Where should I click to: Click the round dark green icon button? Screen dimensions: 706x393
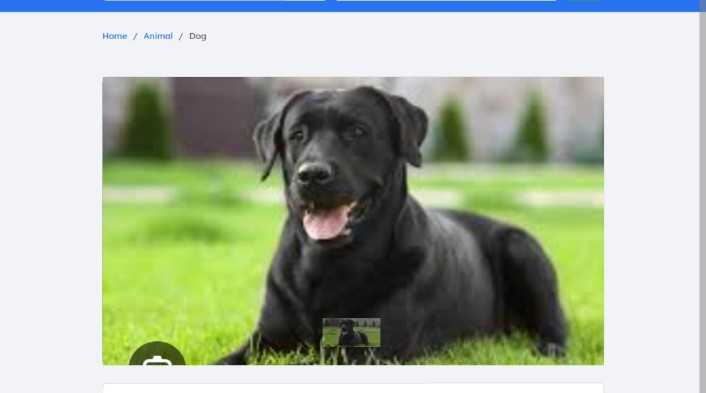[157, 353]
